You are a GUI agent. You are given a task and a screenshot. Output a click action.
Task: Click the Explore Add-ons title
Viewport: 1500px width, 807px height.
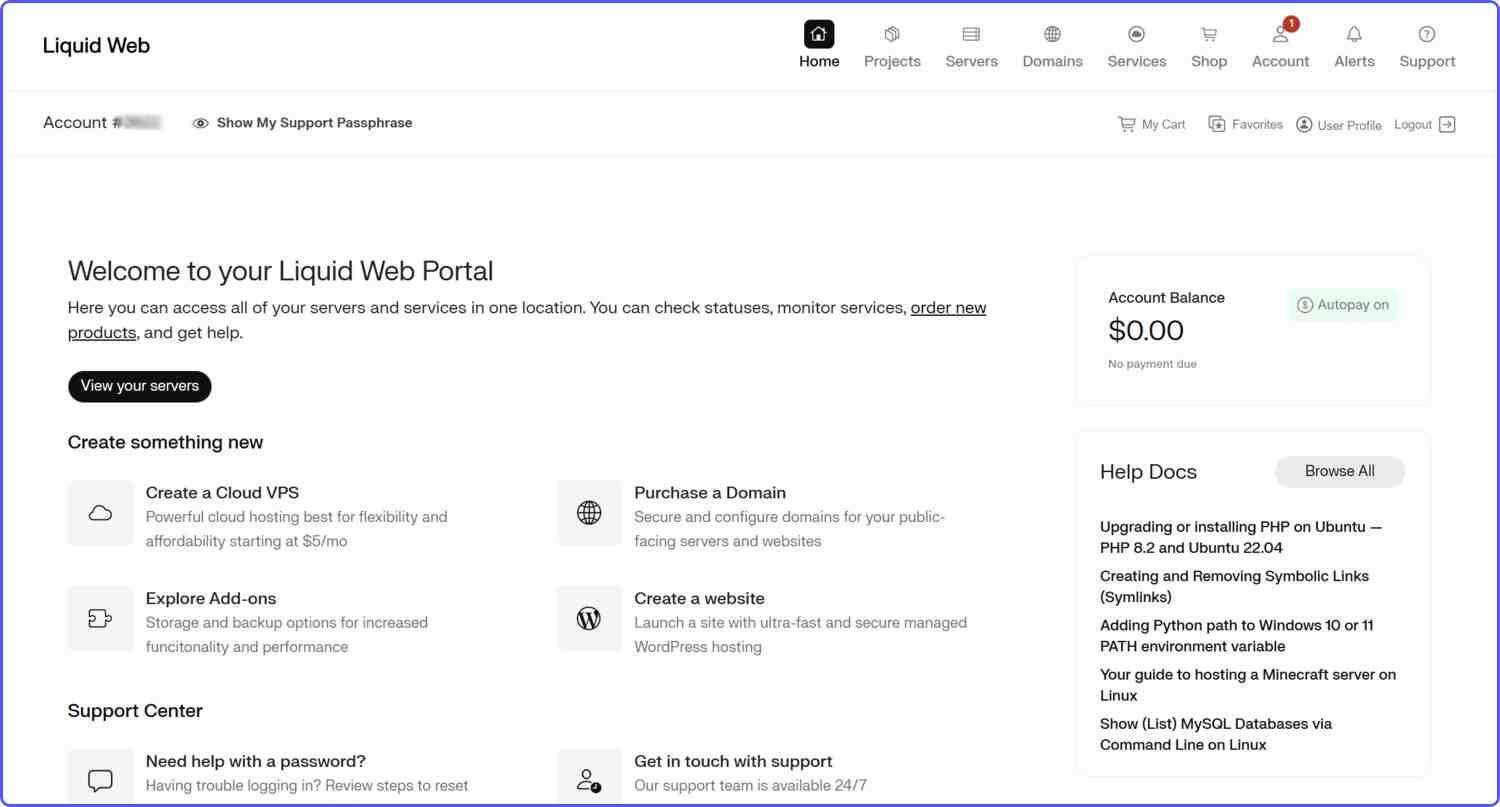(211, 598)
